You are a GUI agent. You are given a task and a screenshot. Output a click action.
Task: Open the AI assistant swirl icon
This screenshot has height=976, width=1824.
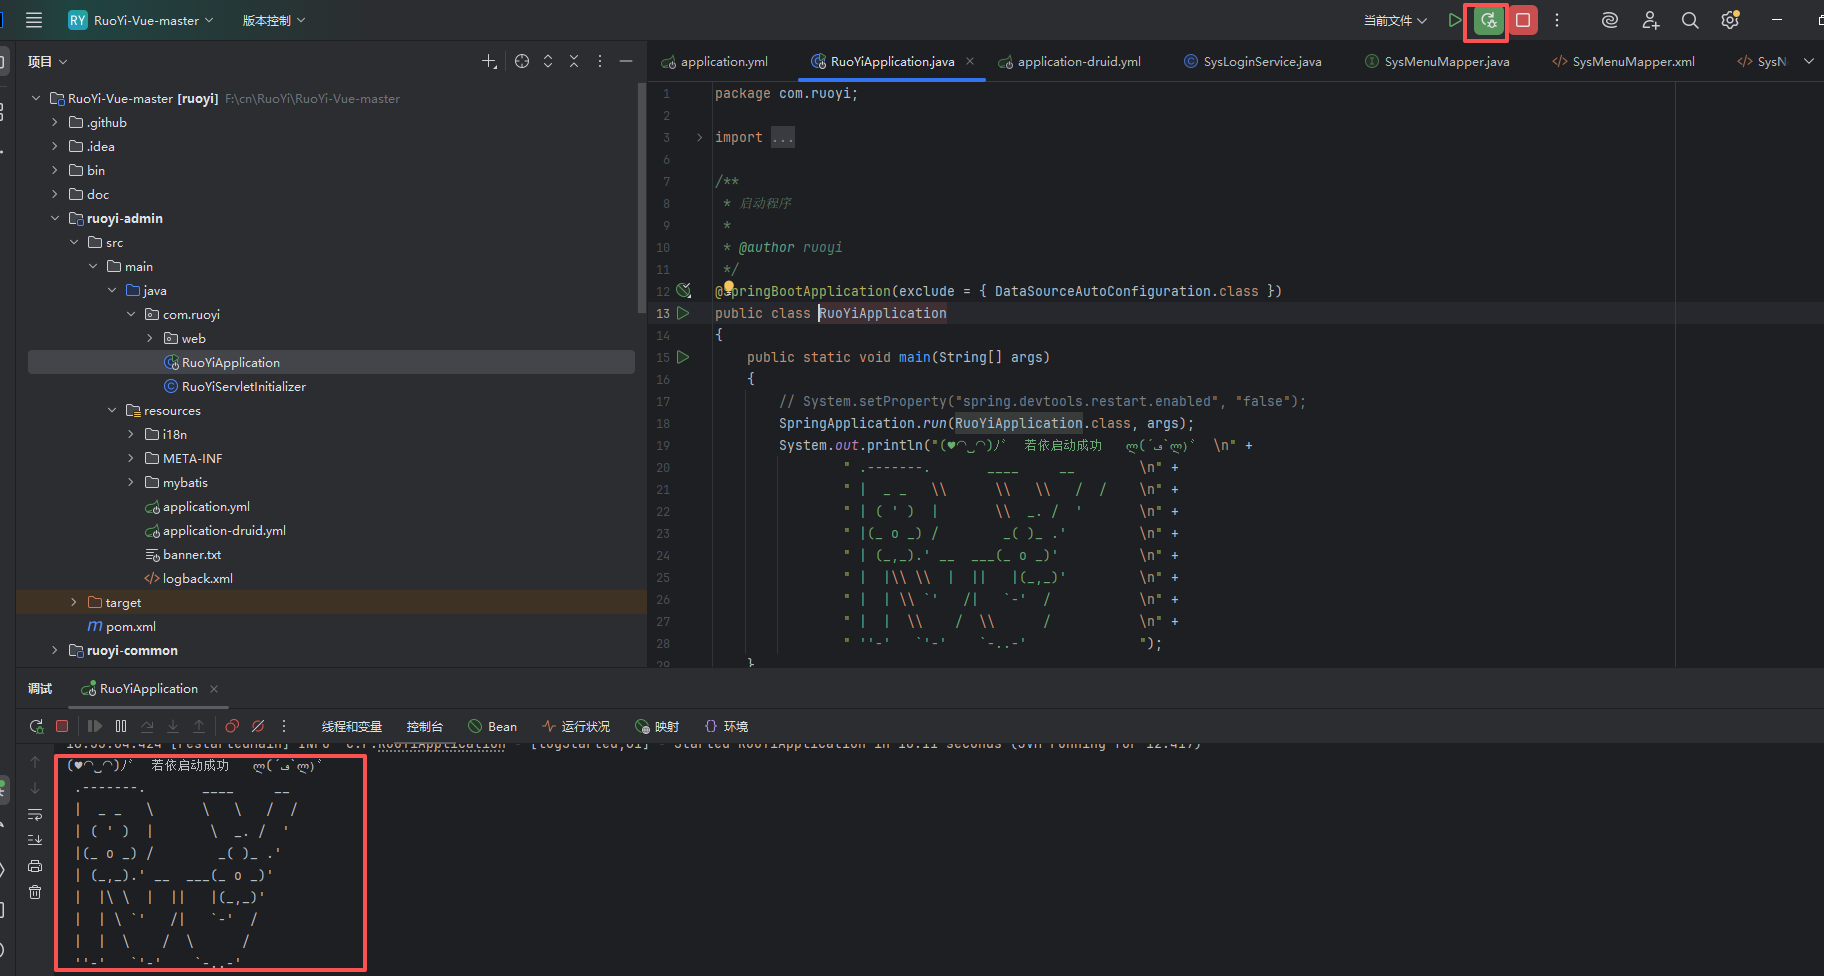1610,20
